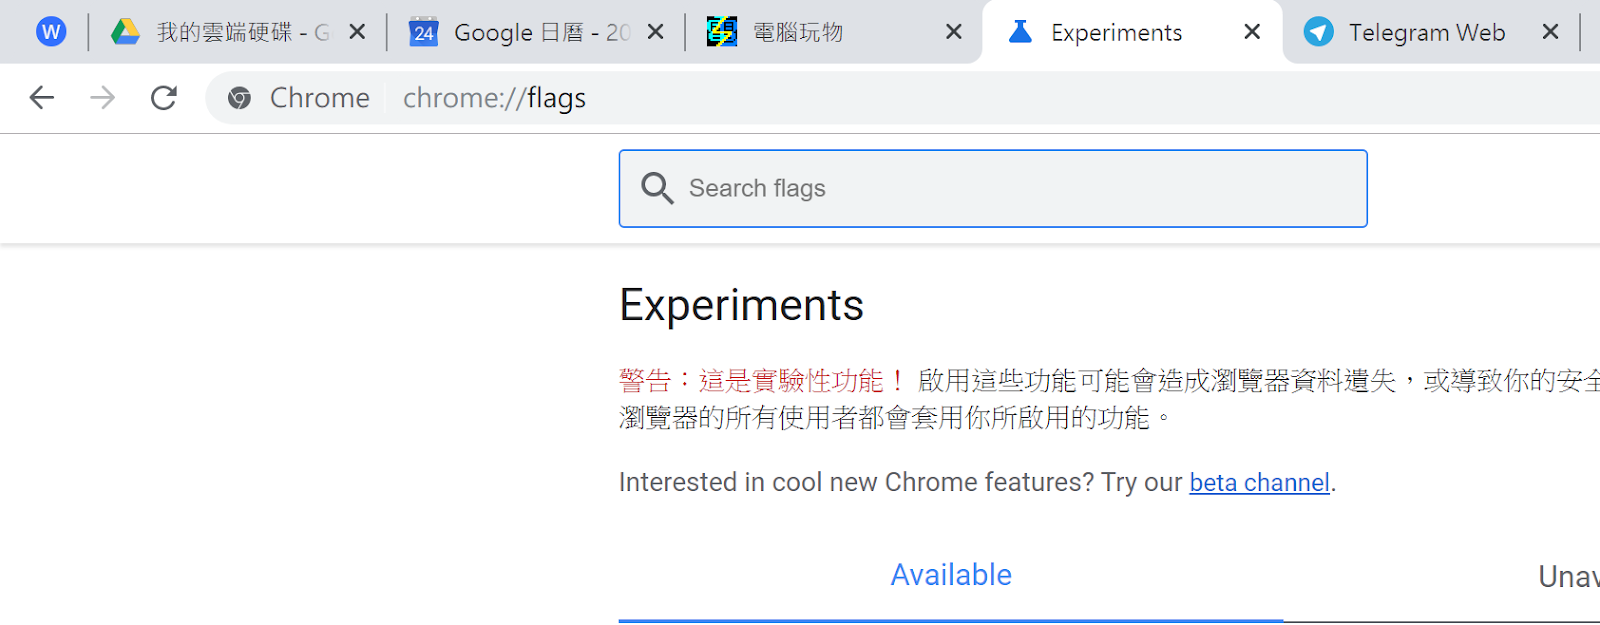This screenshot has height=625, width=1600.
Task: Reload the chrome://flags page
Action: click(x=164, y=98)
